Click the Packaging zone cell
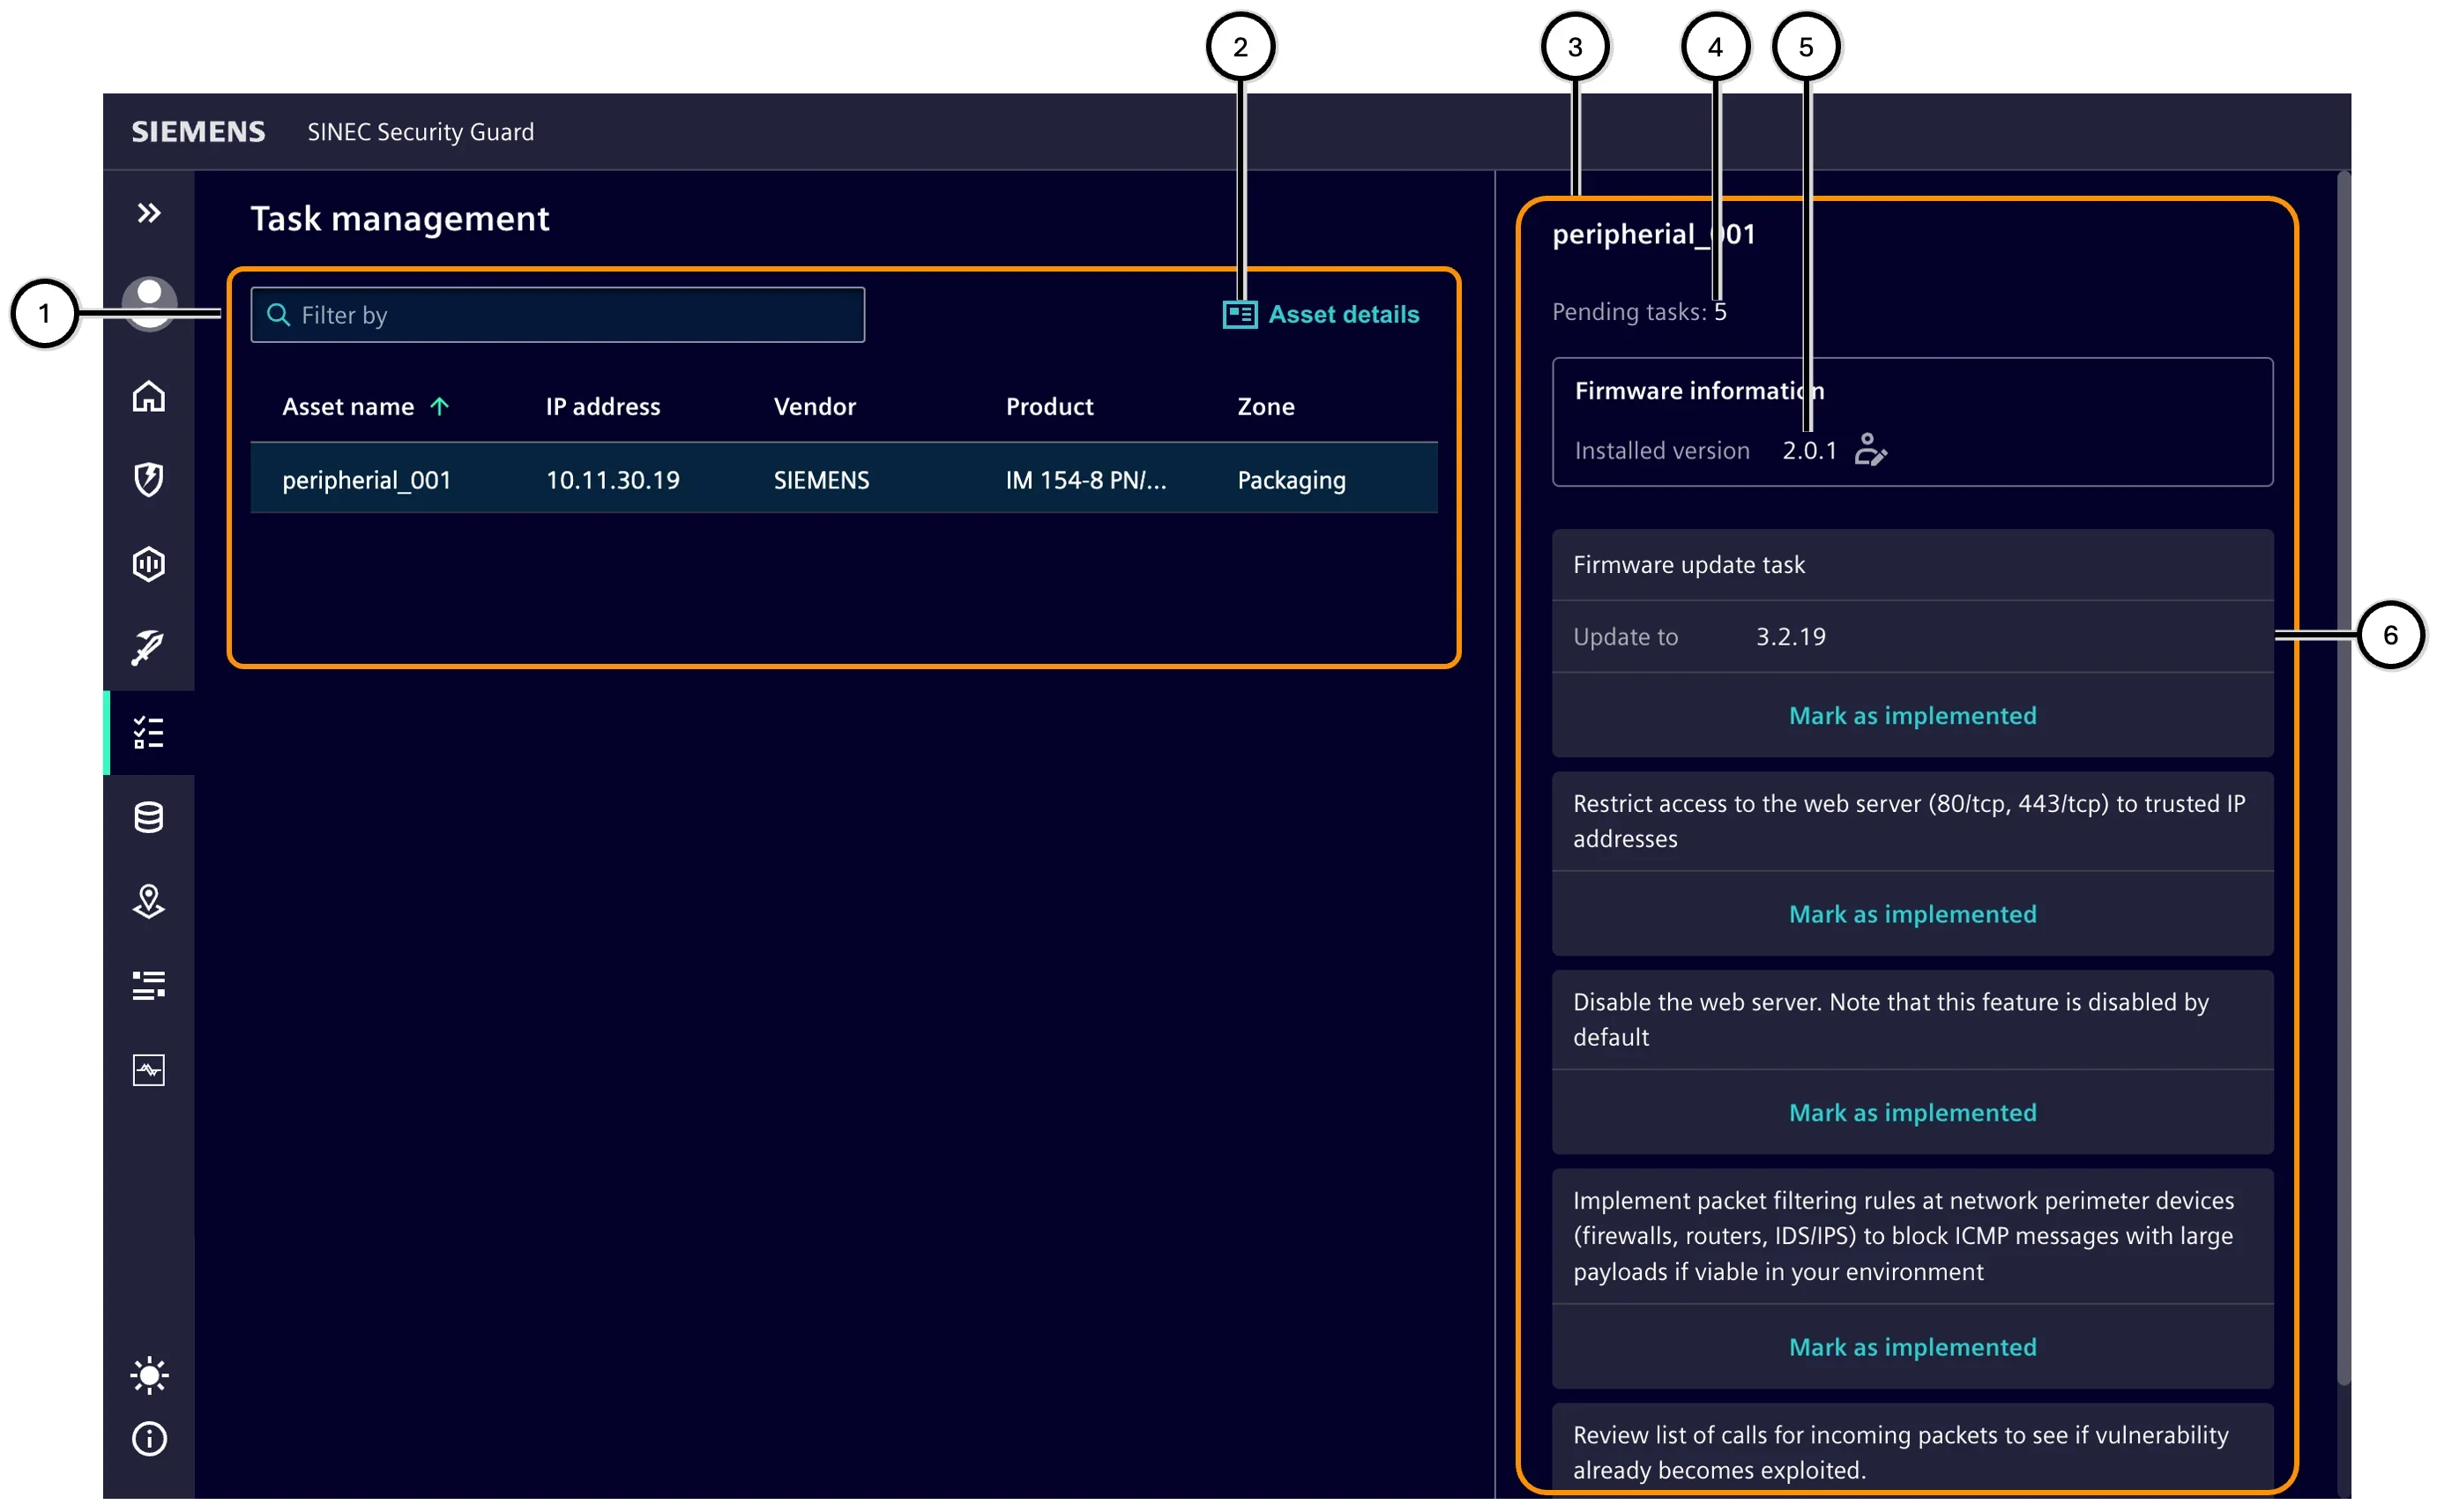The width and height of the screenshot is (2437, 1512). pyautogui.click(x=1291, y=481)
